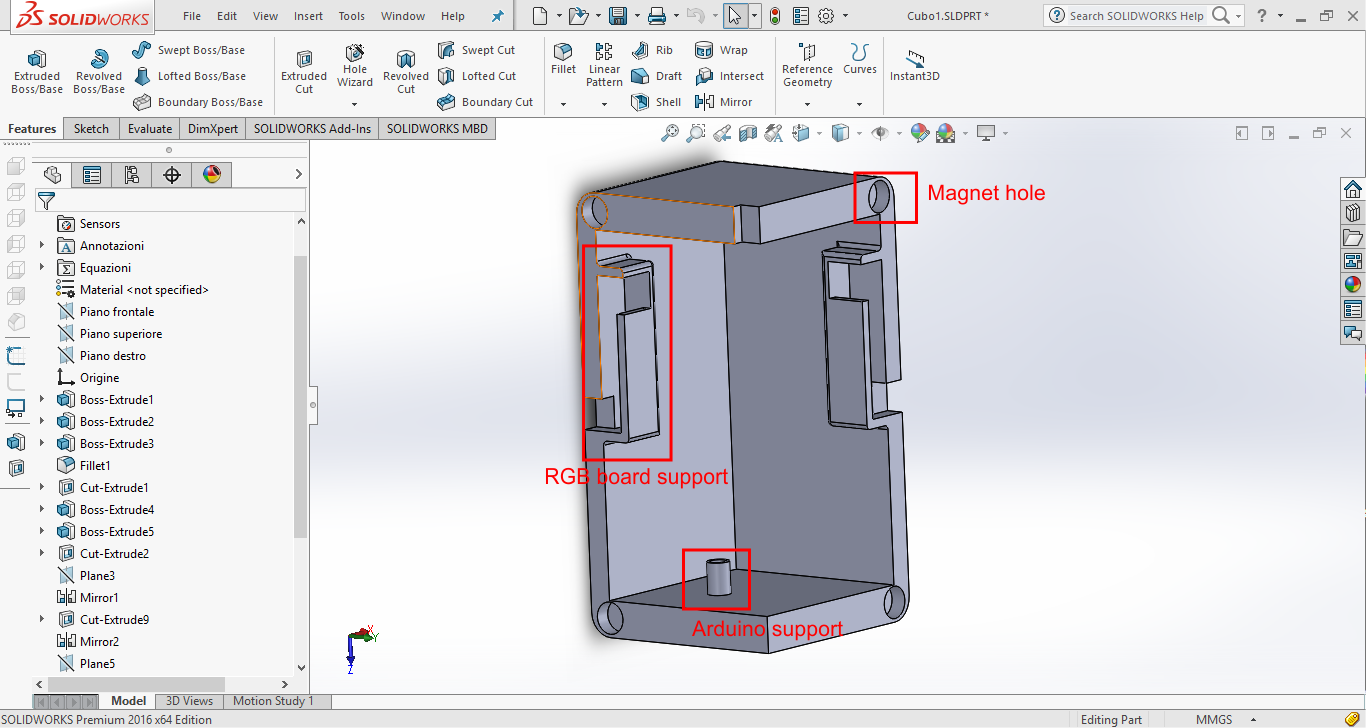Select the Mirror feature
This screenshot has width=1366, height=728.
(x=724, y=102)
